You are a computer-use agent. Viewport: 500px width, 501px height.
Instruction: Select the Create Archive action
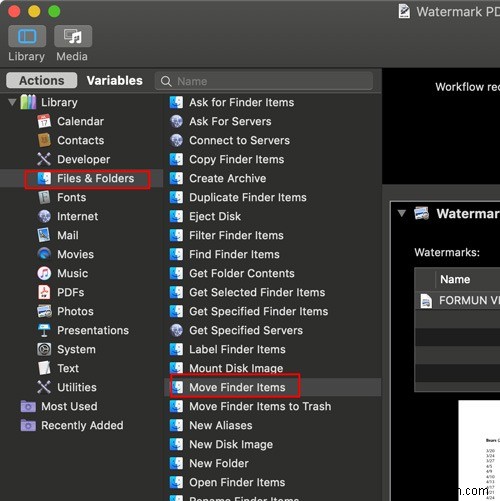tap(228, 178)
